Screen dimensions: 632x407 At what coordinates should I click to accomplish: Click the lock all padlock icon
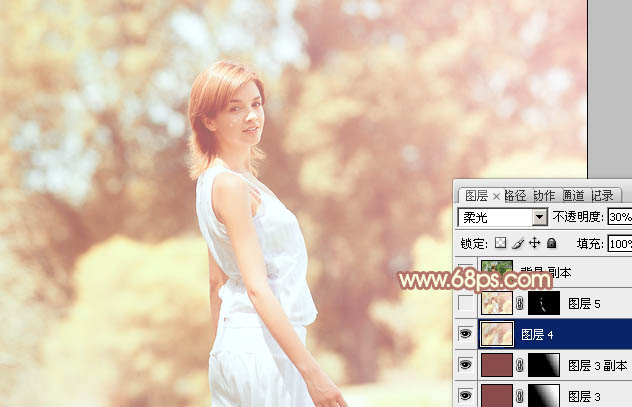[551, 243]
